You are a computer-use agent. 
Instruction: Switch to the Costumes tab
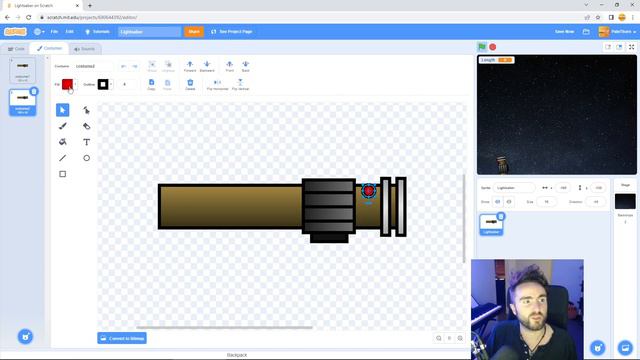tap(49, 48)
